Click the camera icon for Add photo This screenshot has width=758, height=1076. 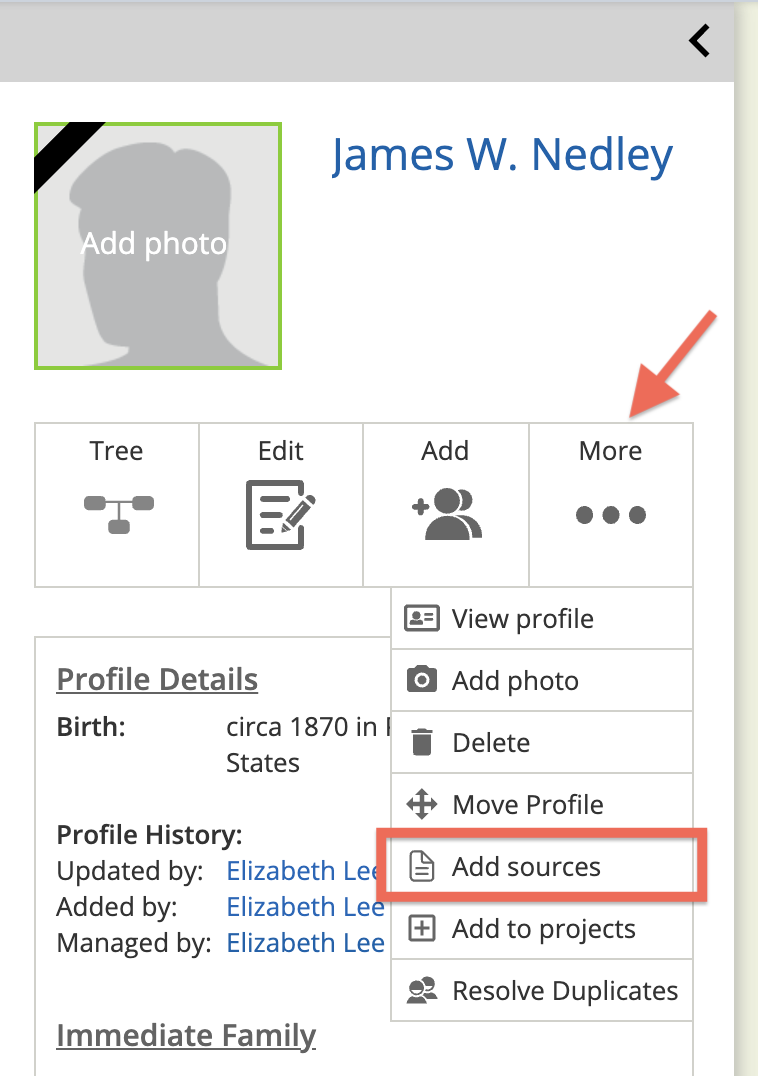(x=422, y=681)
